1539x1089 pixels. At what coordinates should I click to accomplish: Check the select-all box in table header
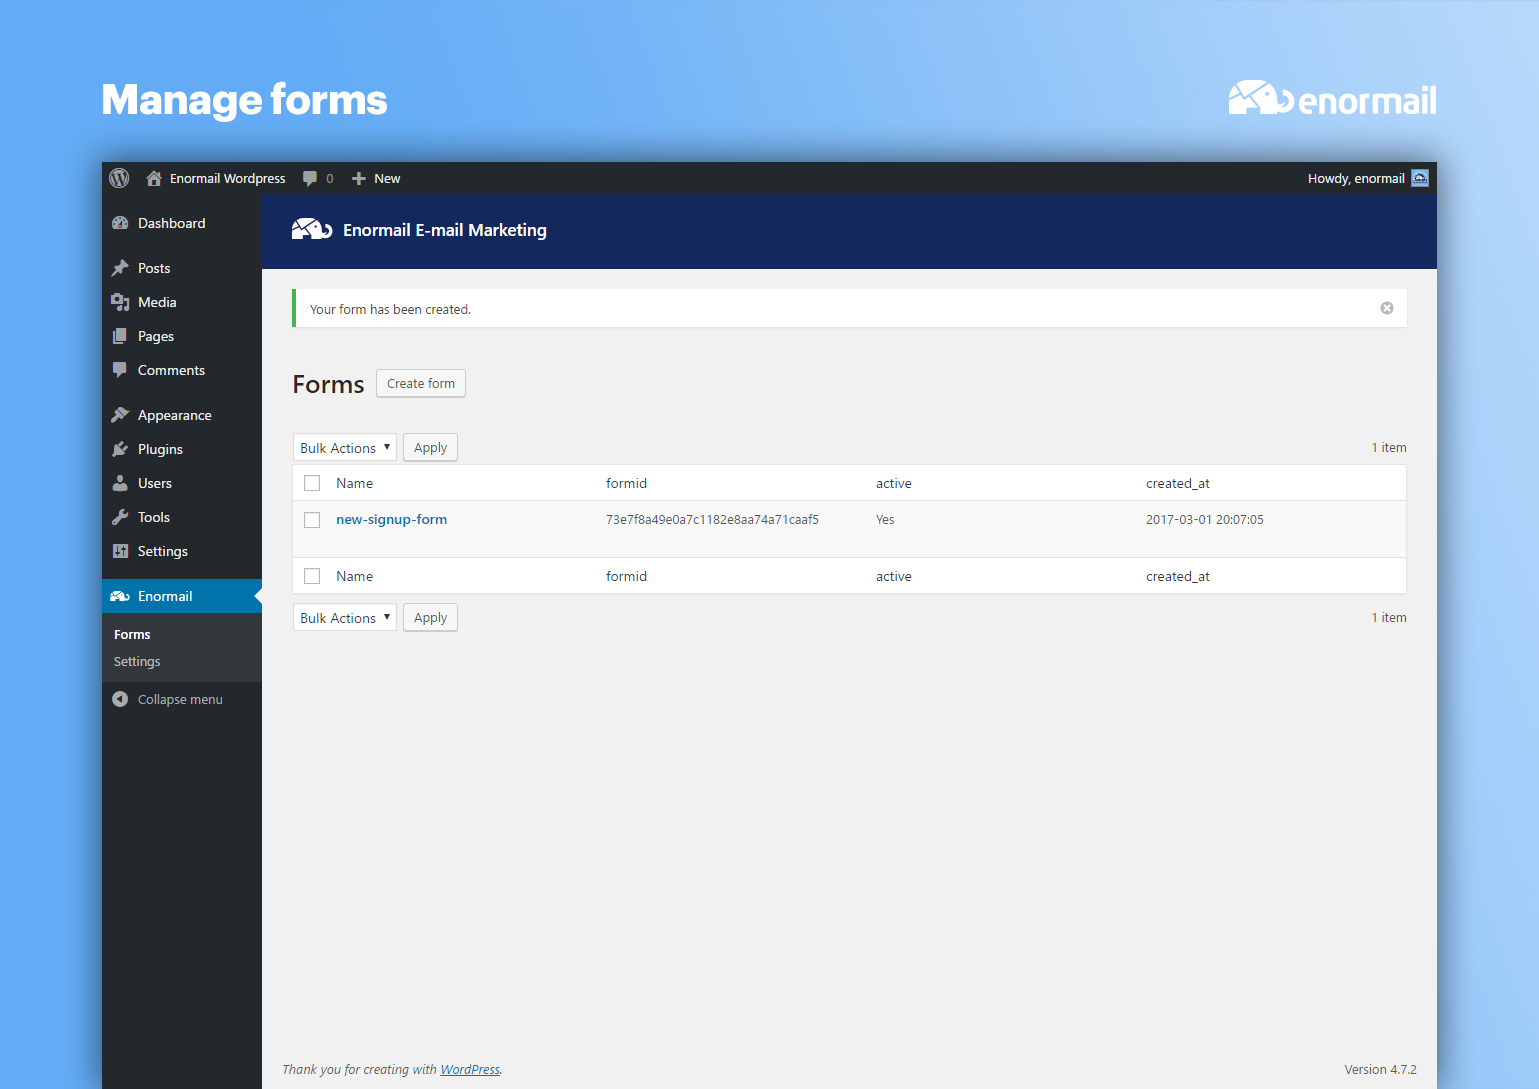(312, 483)
